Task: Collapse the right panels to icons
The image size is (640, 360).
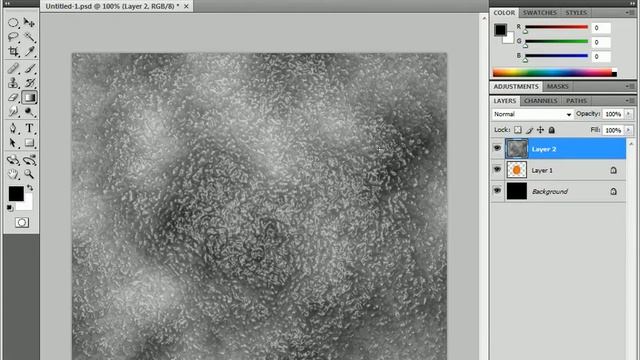Action: [633, 3]
